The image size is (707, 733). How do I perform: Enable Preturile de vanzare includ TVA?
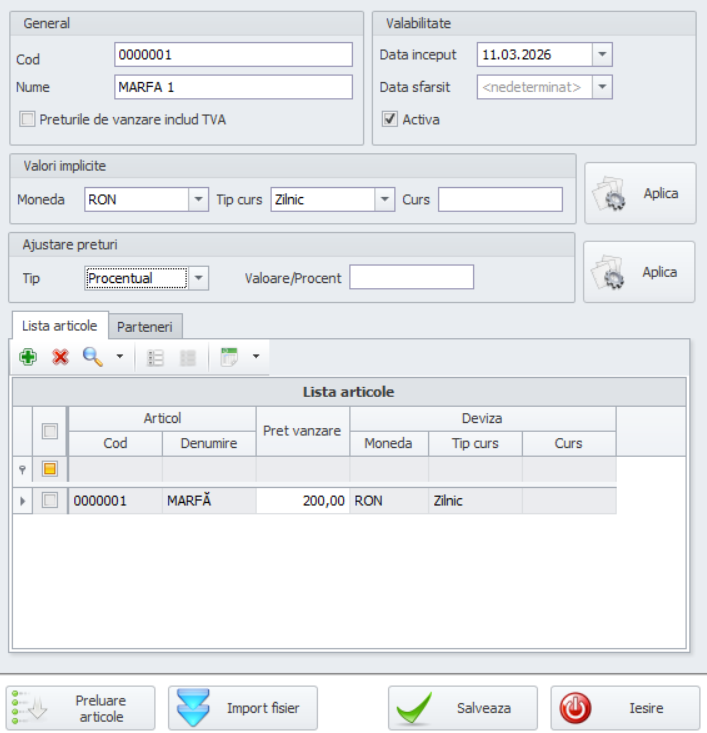coord(28,120)
